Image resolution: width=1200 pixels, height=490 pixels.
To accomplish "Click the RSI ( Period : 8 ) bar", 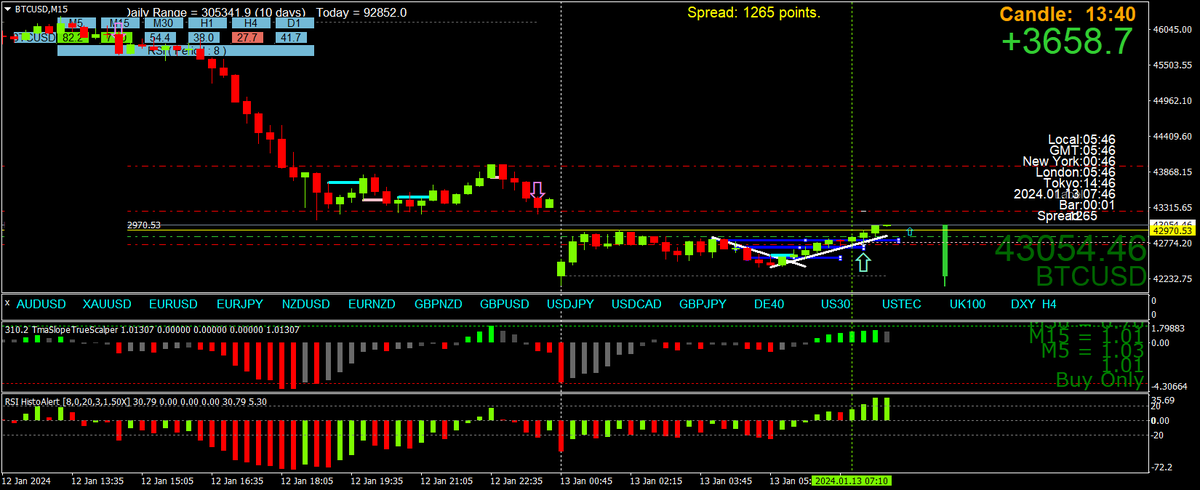I will click(186, 50).
